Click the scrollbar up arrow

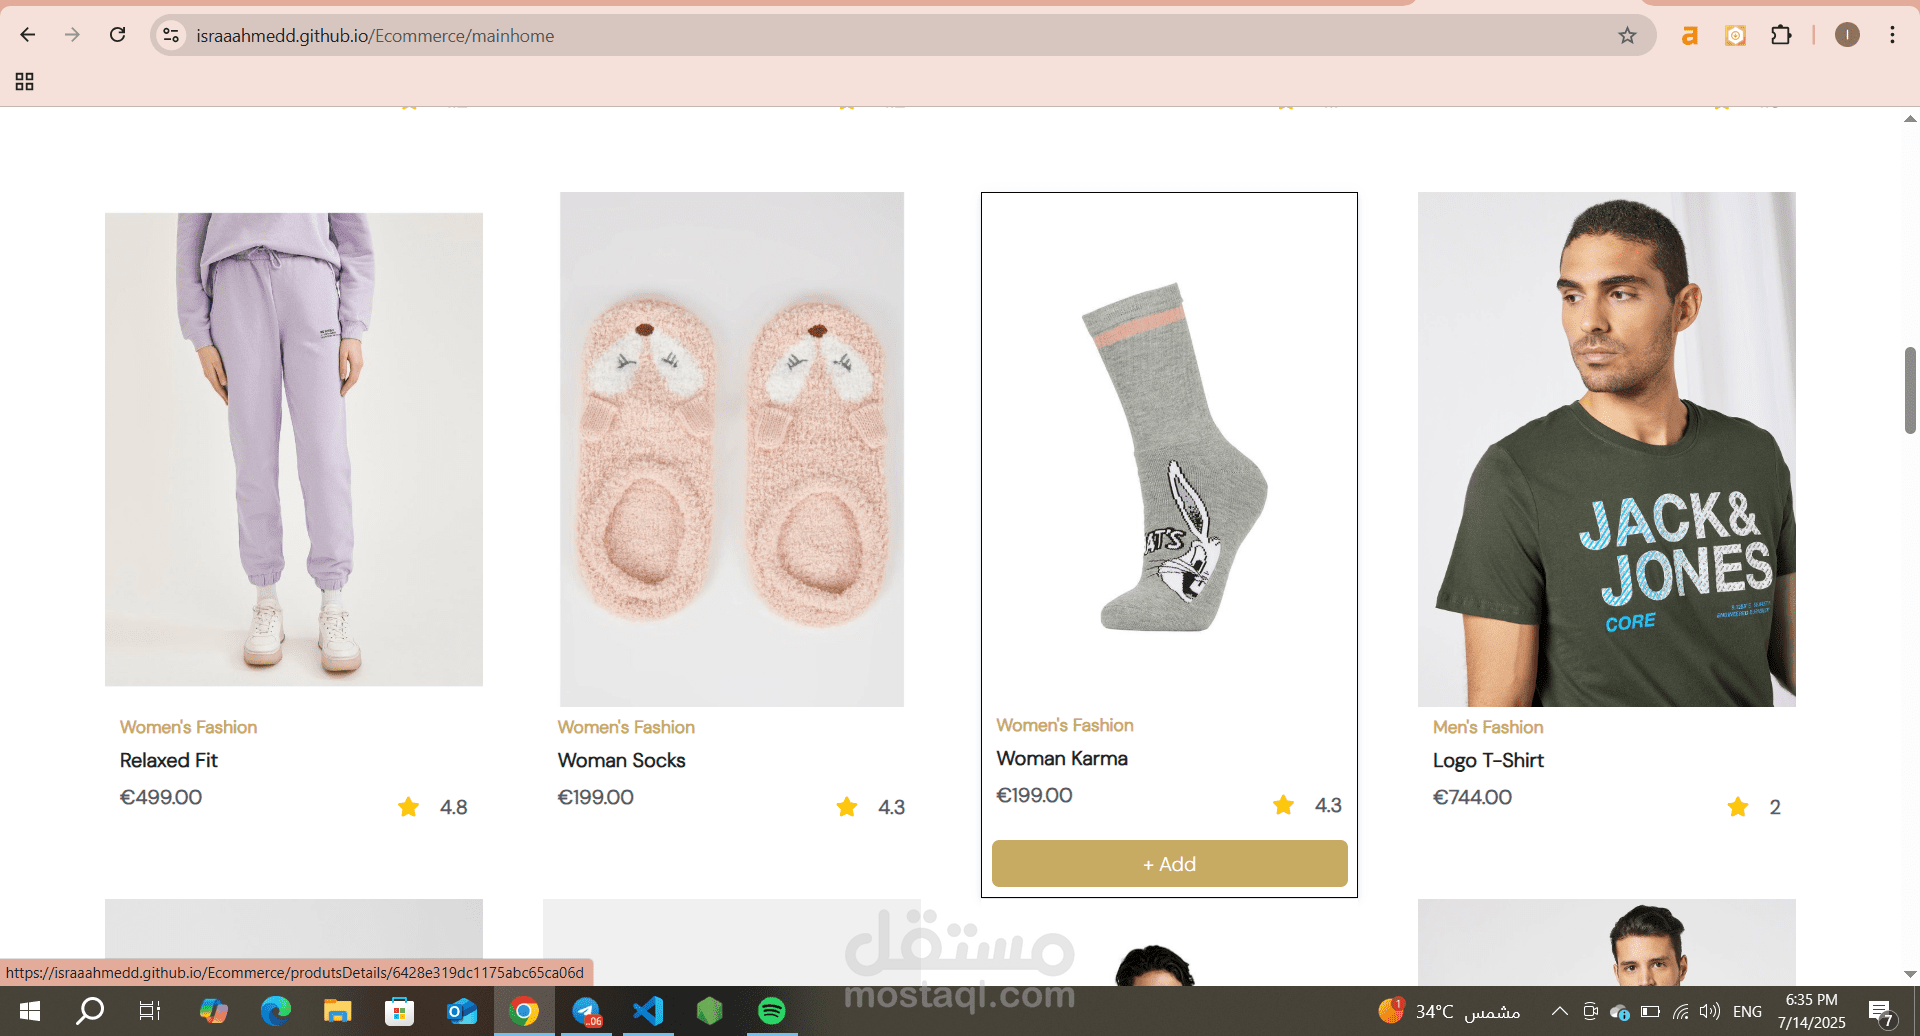(x=1910, y=119)
